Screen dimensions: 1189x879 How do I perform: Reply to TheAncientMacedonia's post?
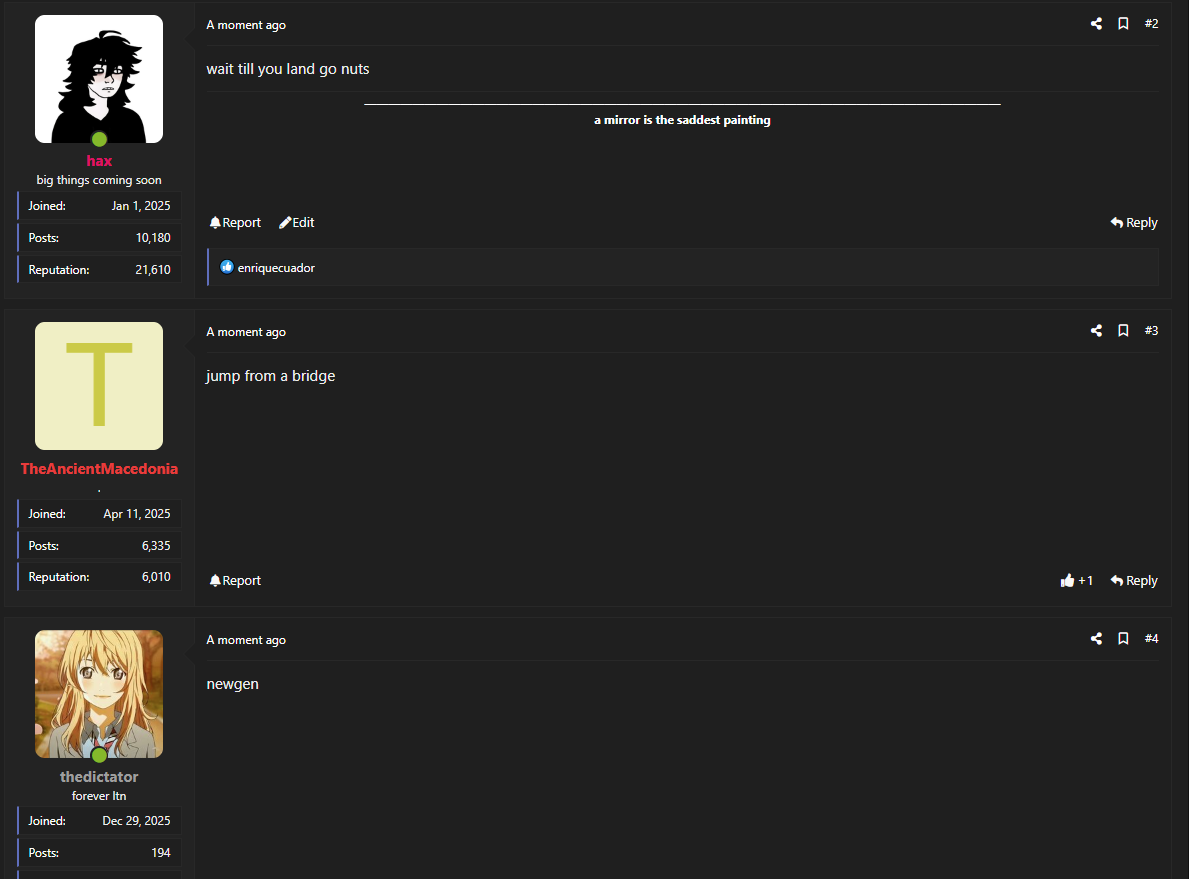[1134, 581]
